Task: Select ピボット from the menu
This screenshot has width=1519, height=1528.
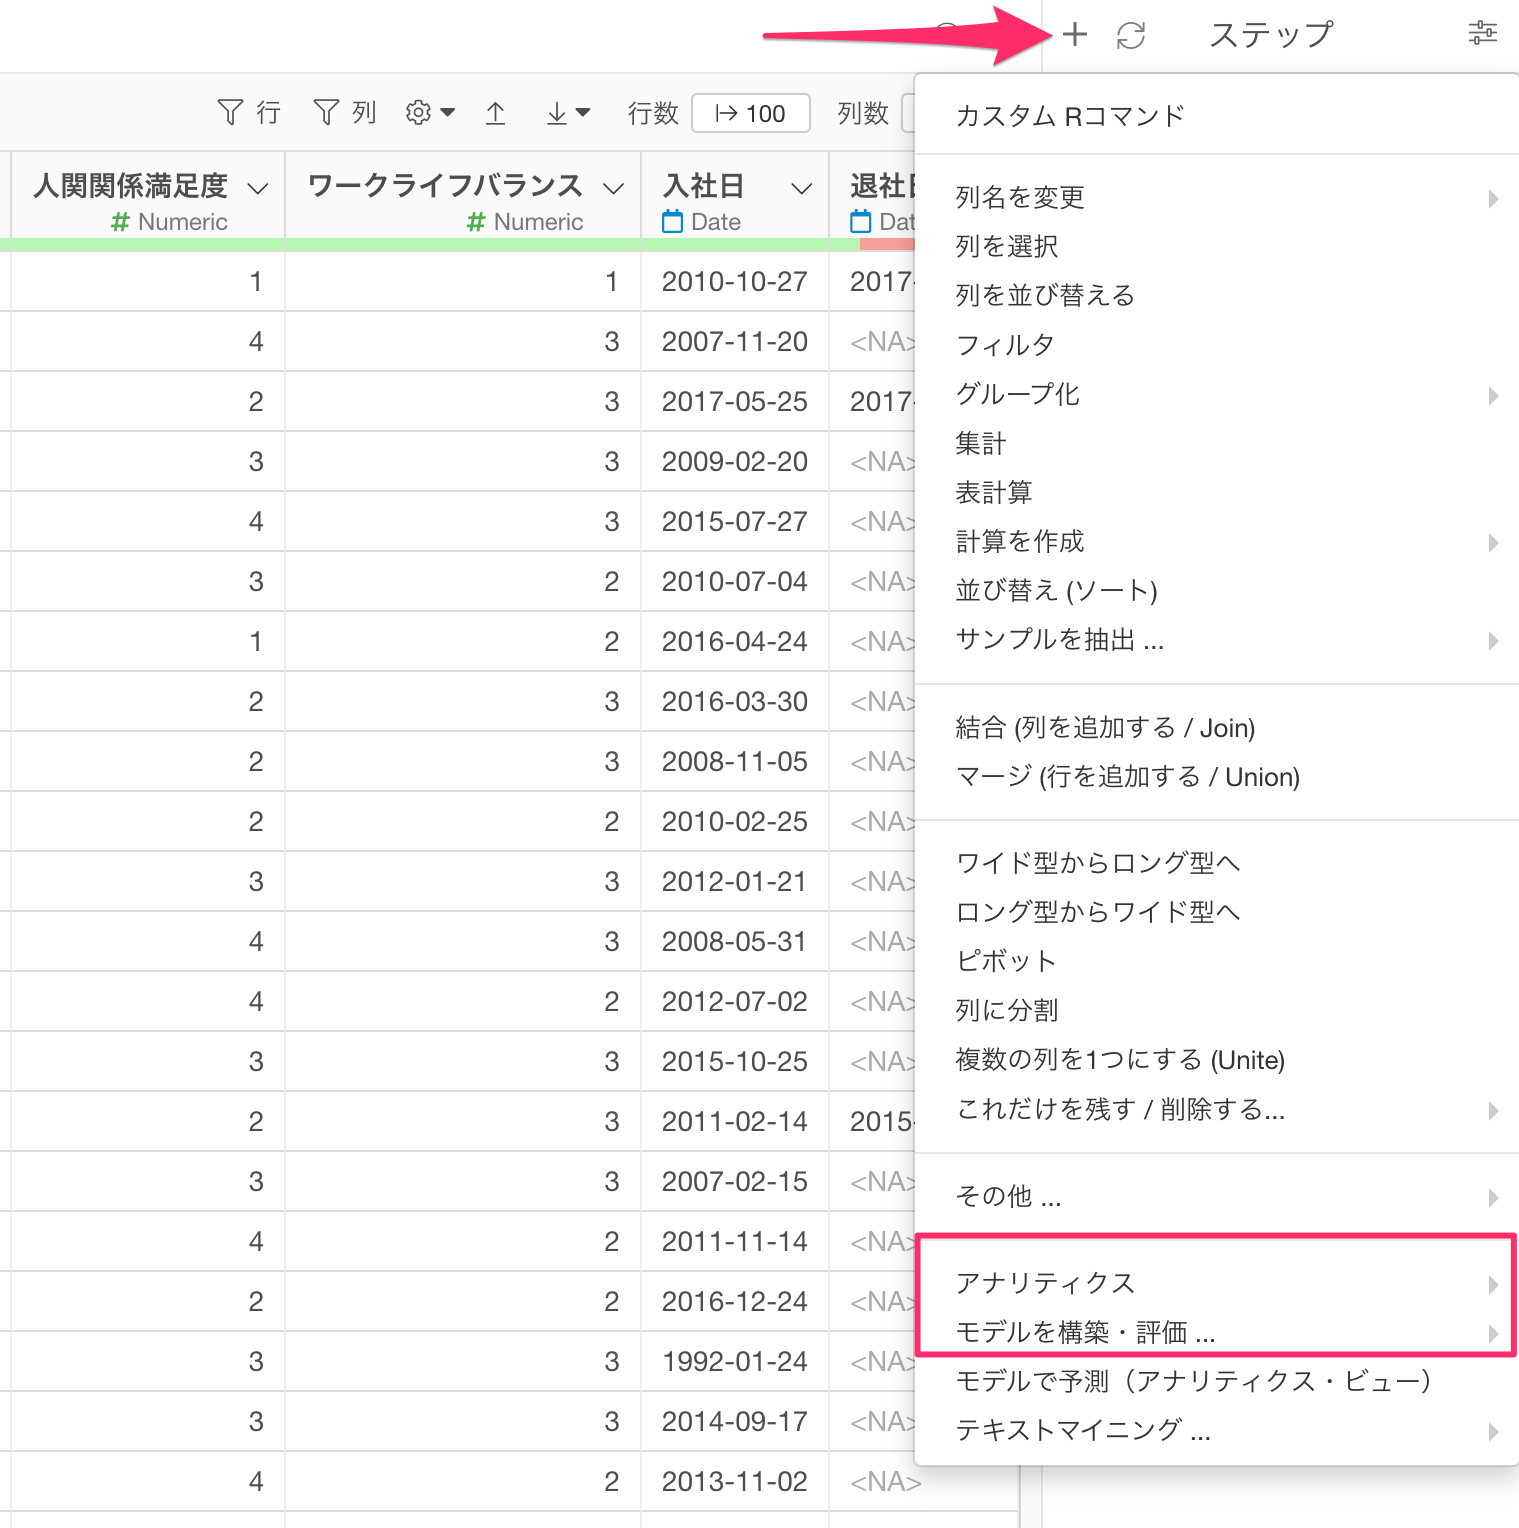Action: [1006, 961]
